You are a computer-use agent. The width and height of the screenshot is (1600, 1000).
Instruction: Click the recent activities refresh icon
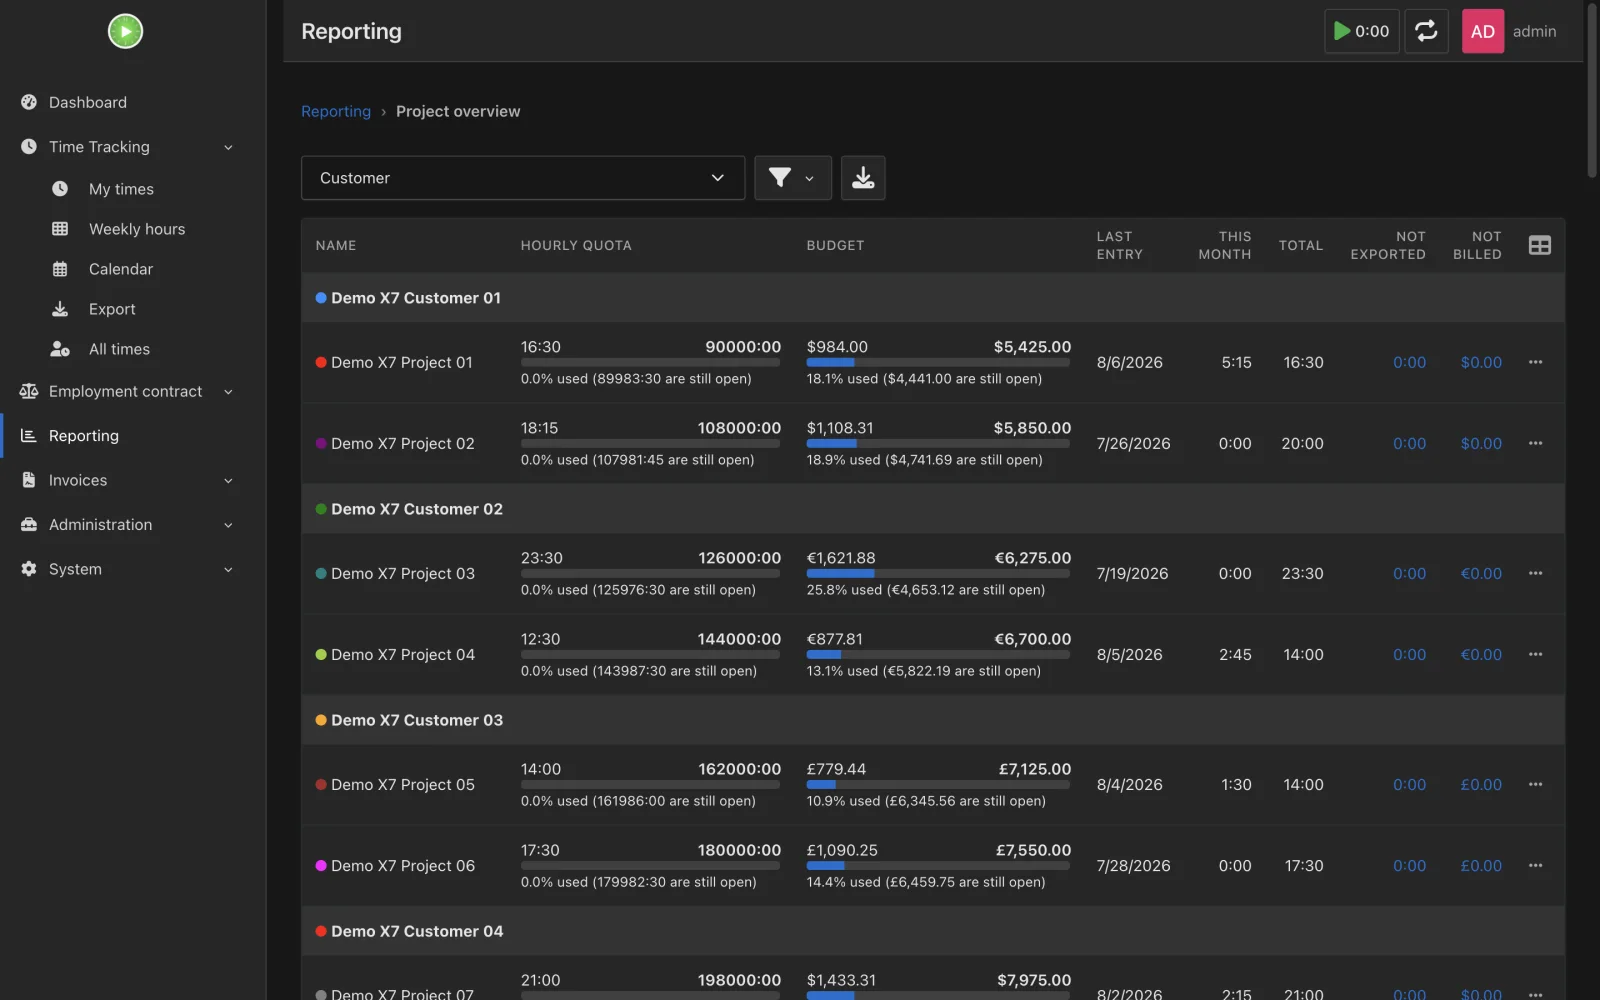[1426, 31]
